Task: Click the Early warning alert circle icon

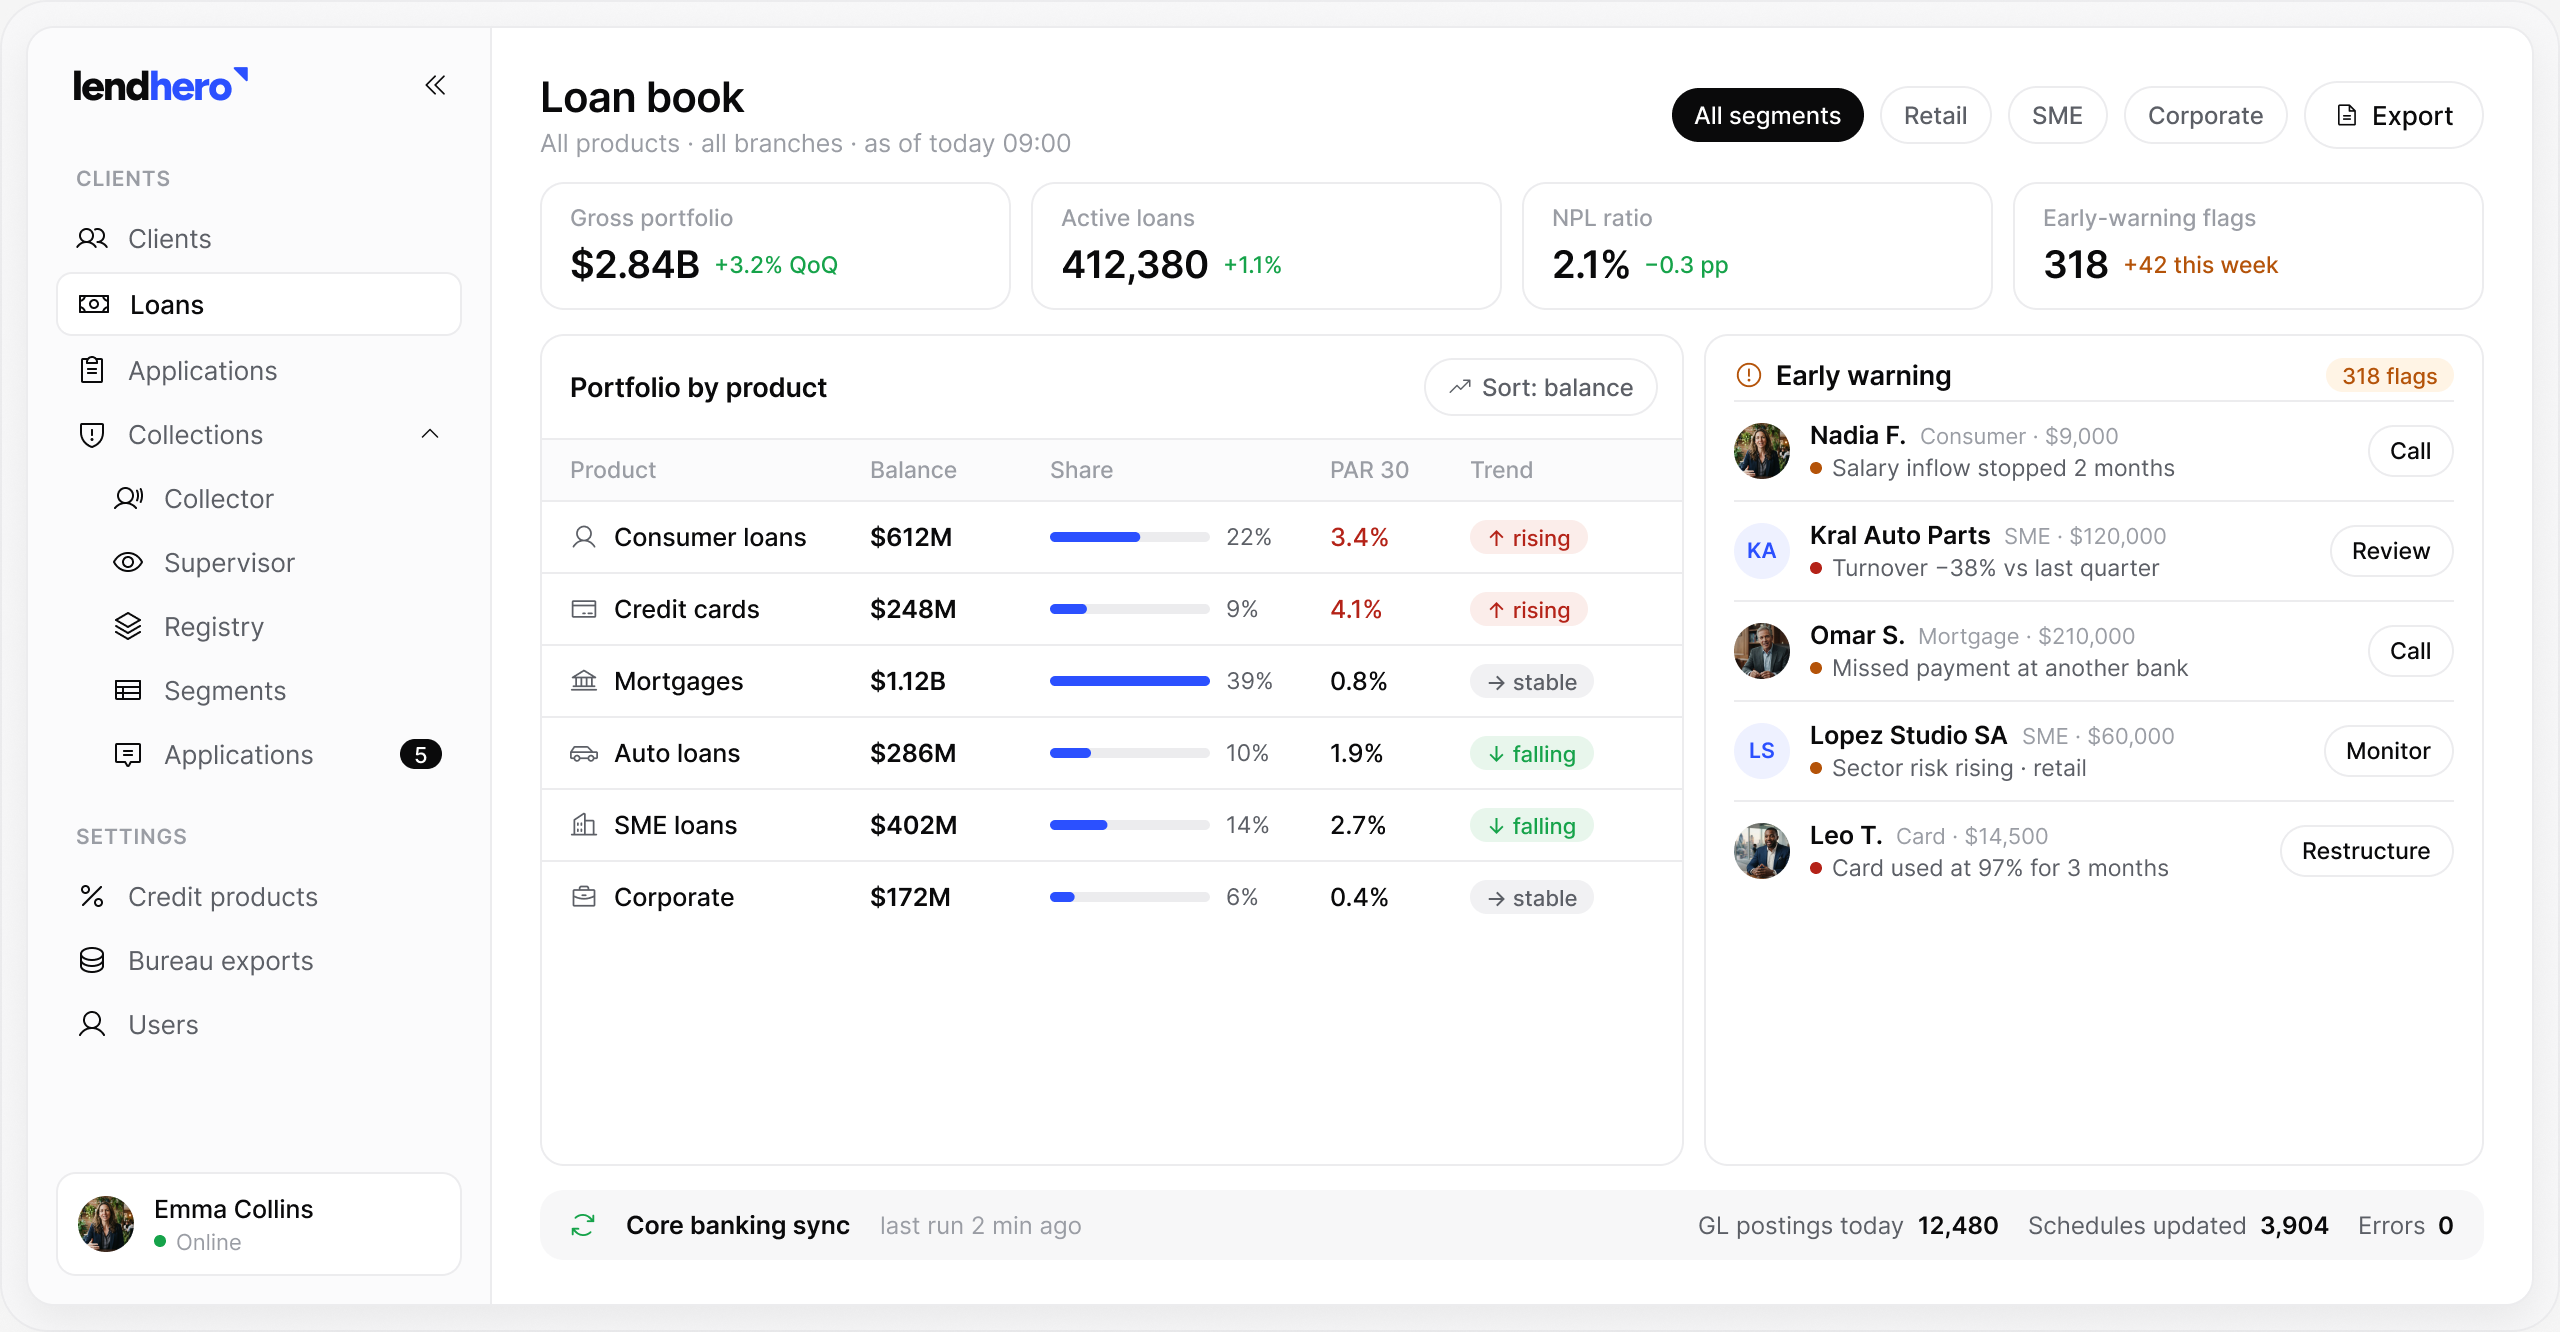Action: click(x=1749, y=375)
